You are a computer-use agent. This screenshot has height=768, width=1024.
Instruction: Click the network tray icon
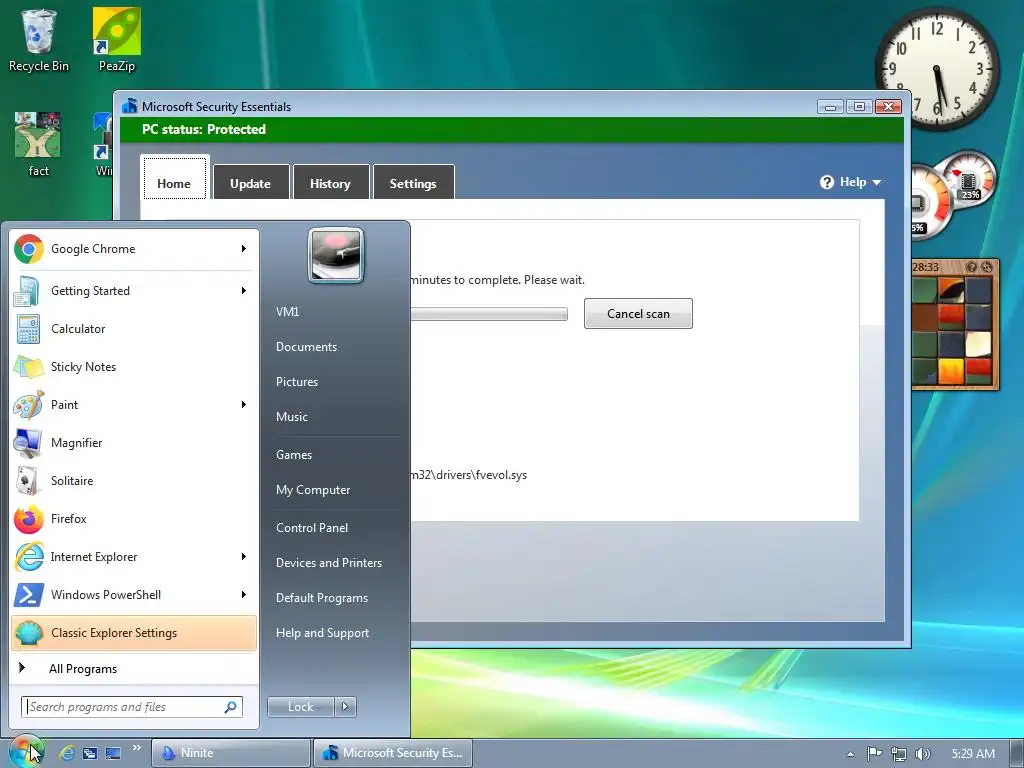click(x=899, y=754)
